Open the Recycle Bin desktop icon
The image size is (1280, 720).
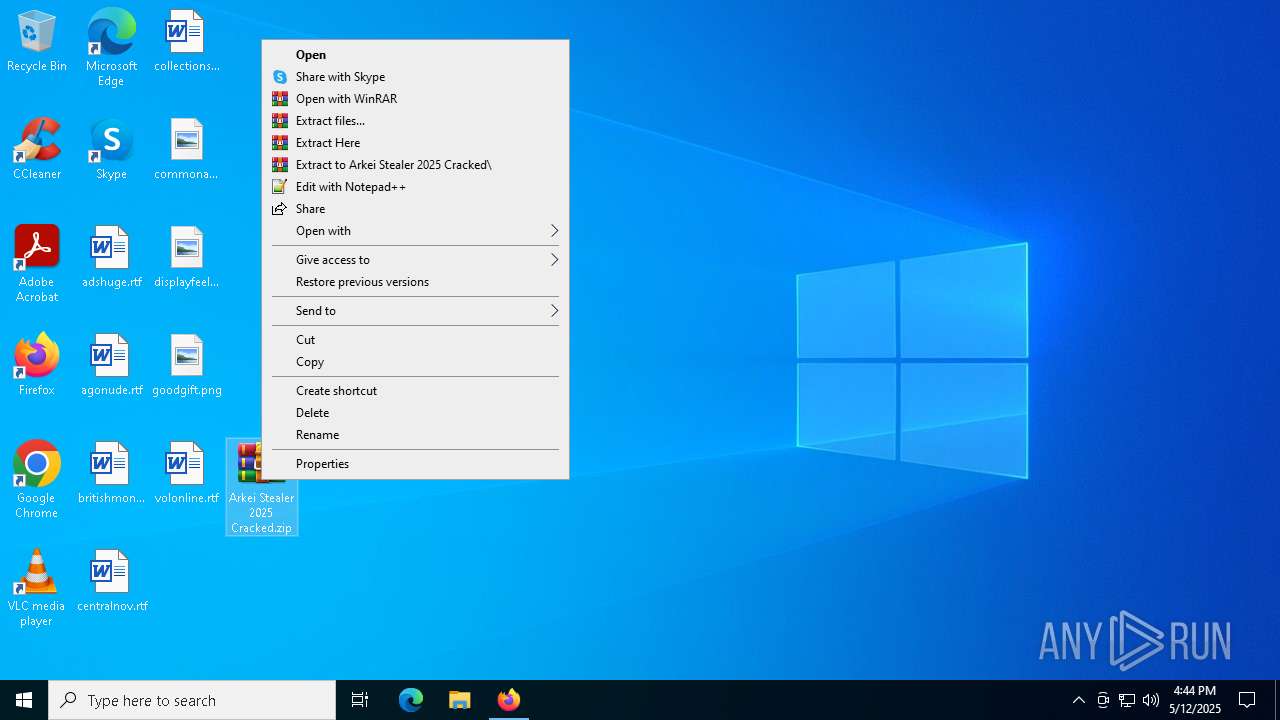(x=37, y=42)
